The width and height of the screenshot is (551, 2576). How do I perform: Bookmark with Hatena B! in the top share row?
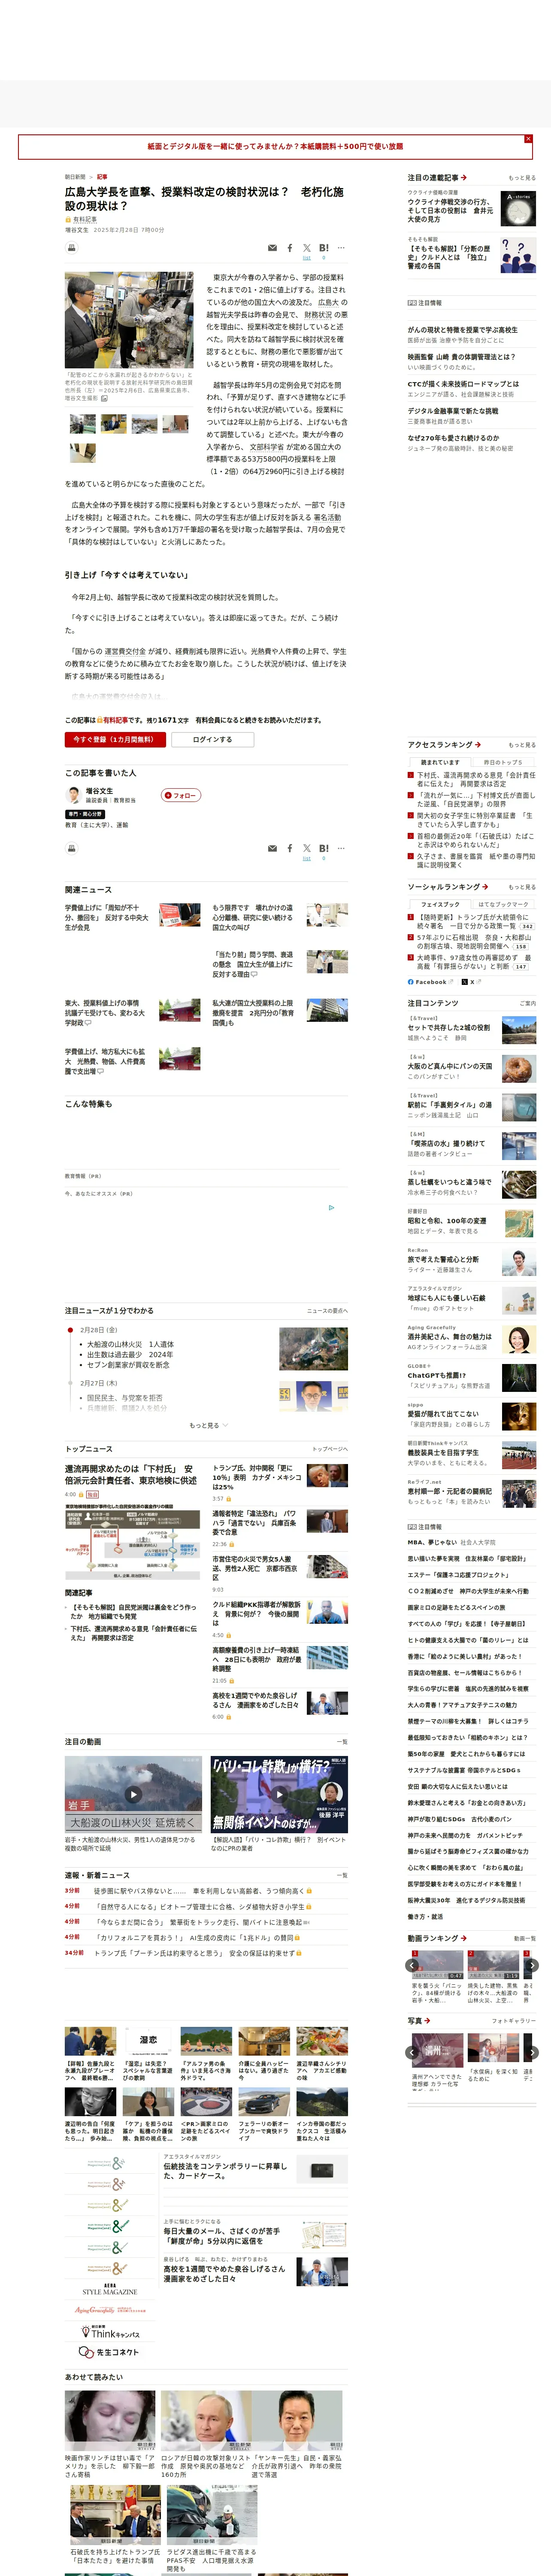pyautogui.click(x=324, y=248)
